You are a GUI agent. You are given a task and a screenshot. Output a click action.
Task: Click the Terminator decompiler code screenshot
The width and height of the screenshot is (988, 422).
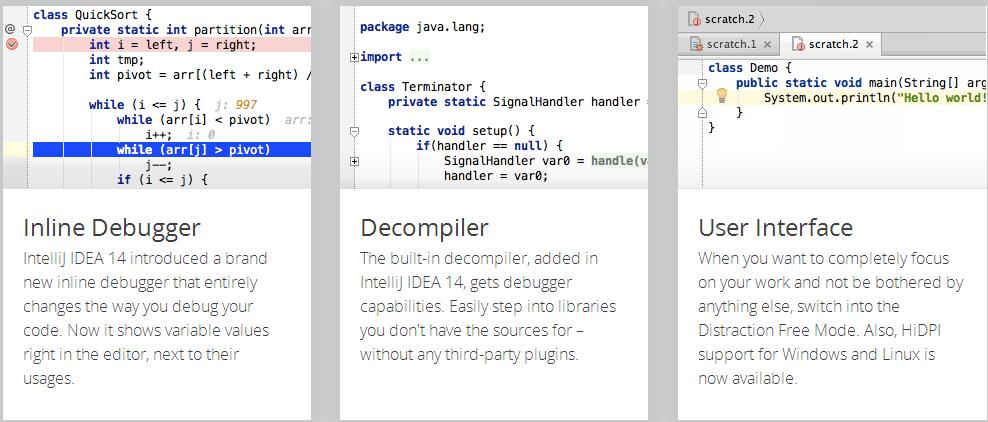(x=494, y=98)
